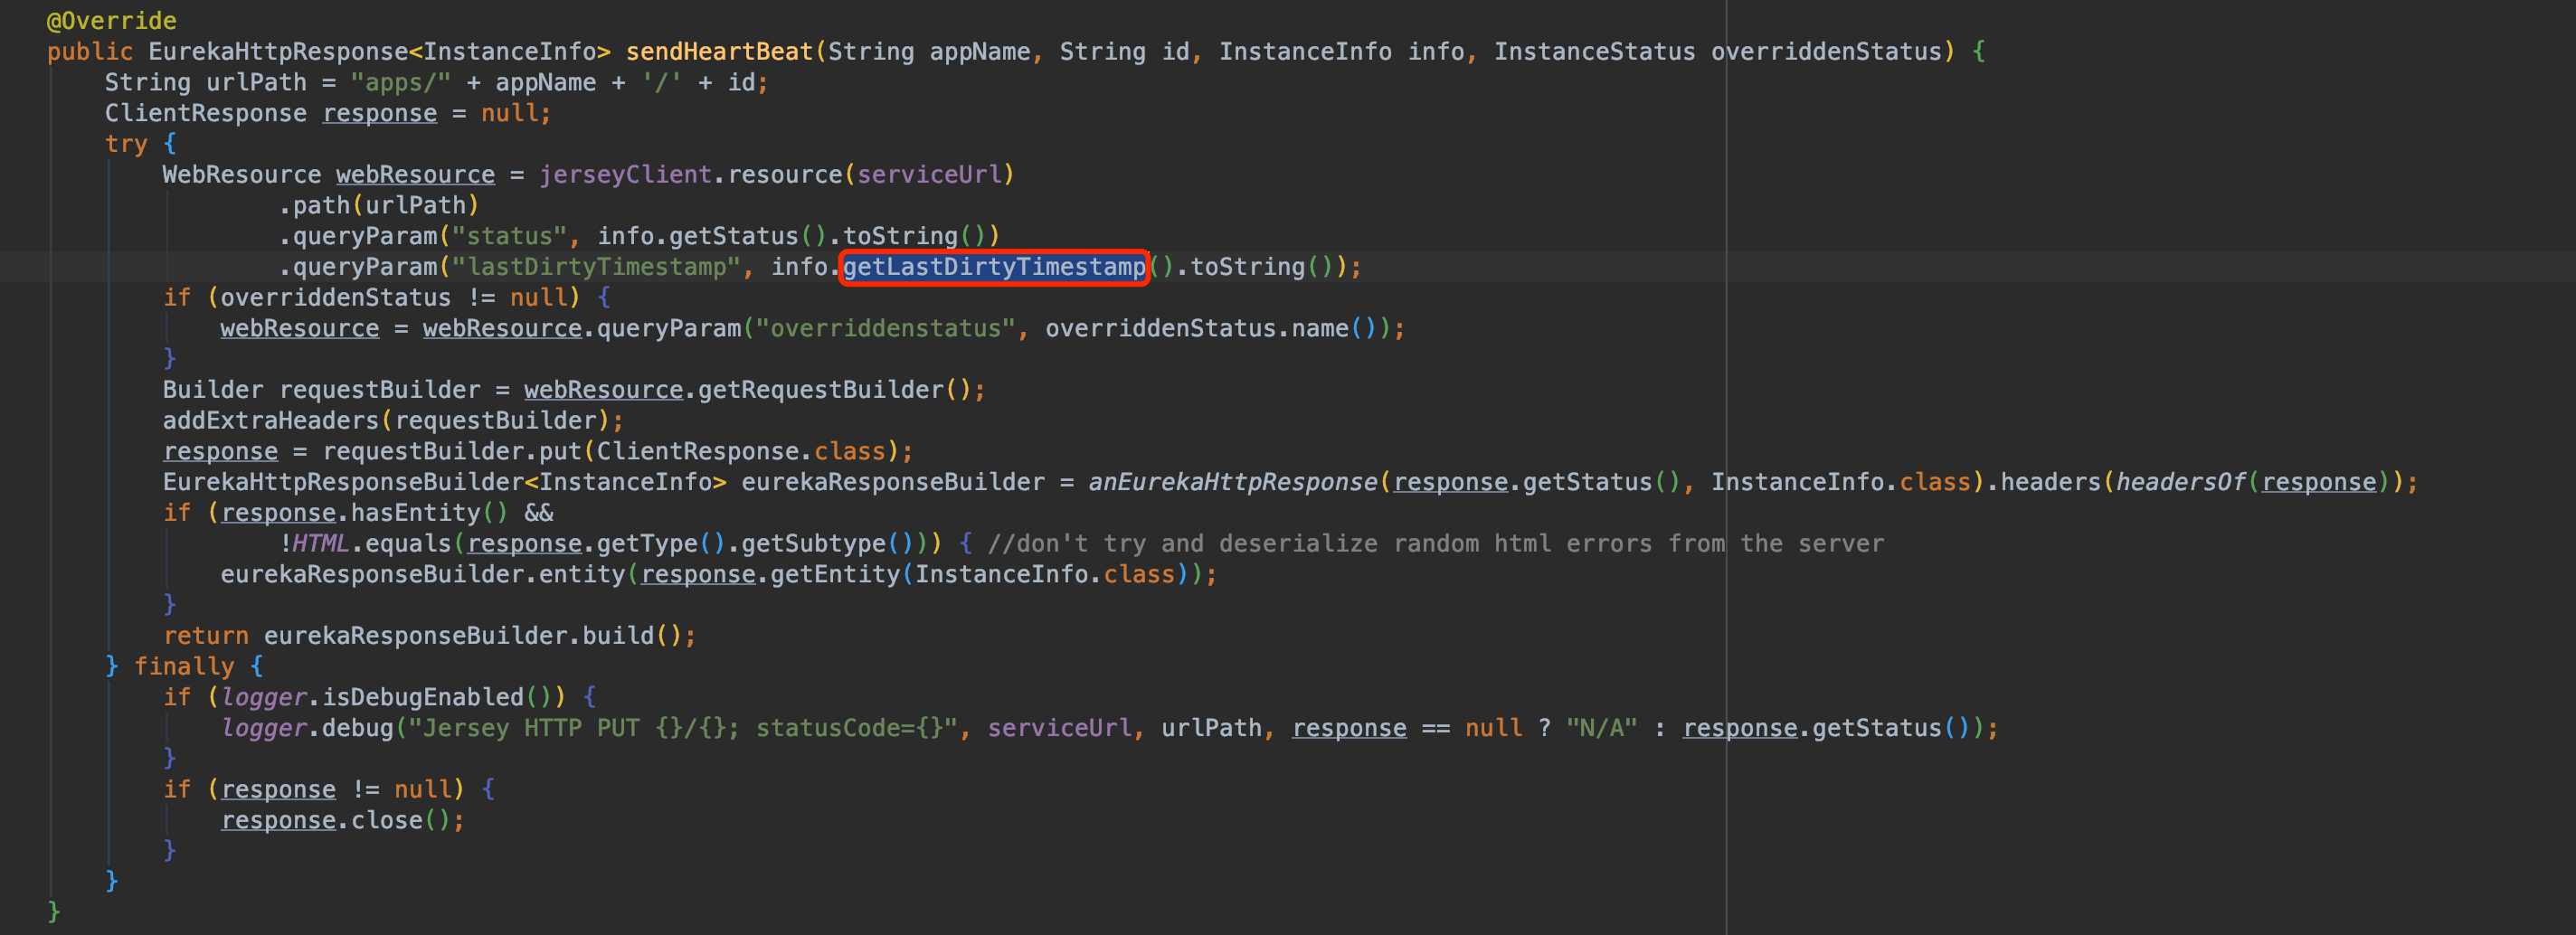Image resolution: width=2576 pixels, height=935 pixels.
Task: Click the "lastDirtyTimestamp" string literal
Action: (597, 267)
